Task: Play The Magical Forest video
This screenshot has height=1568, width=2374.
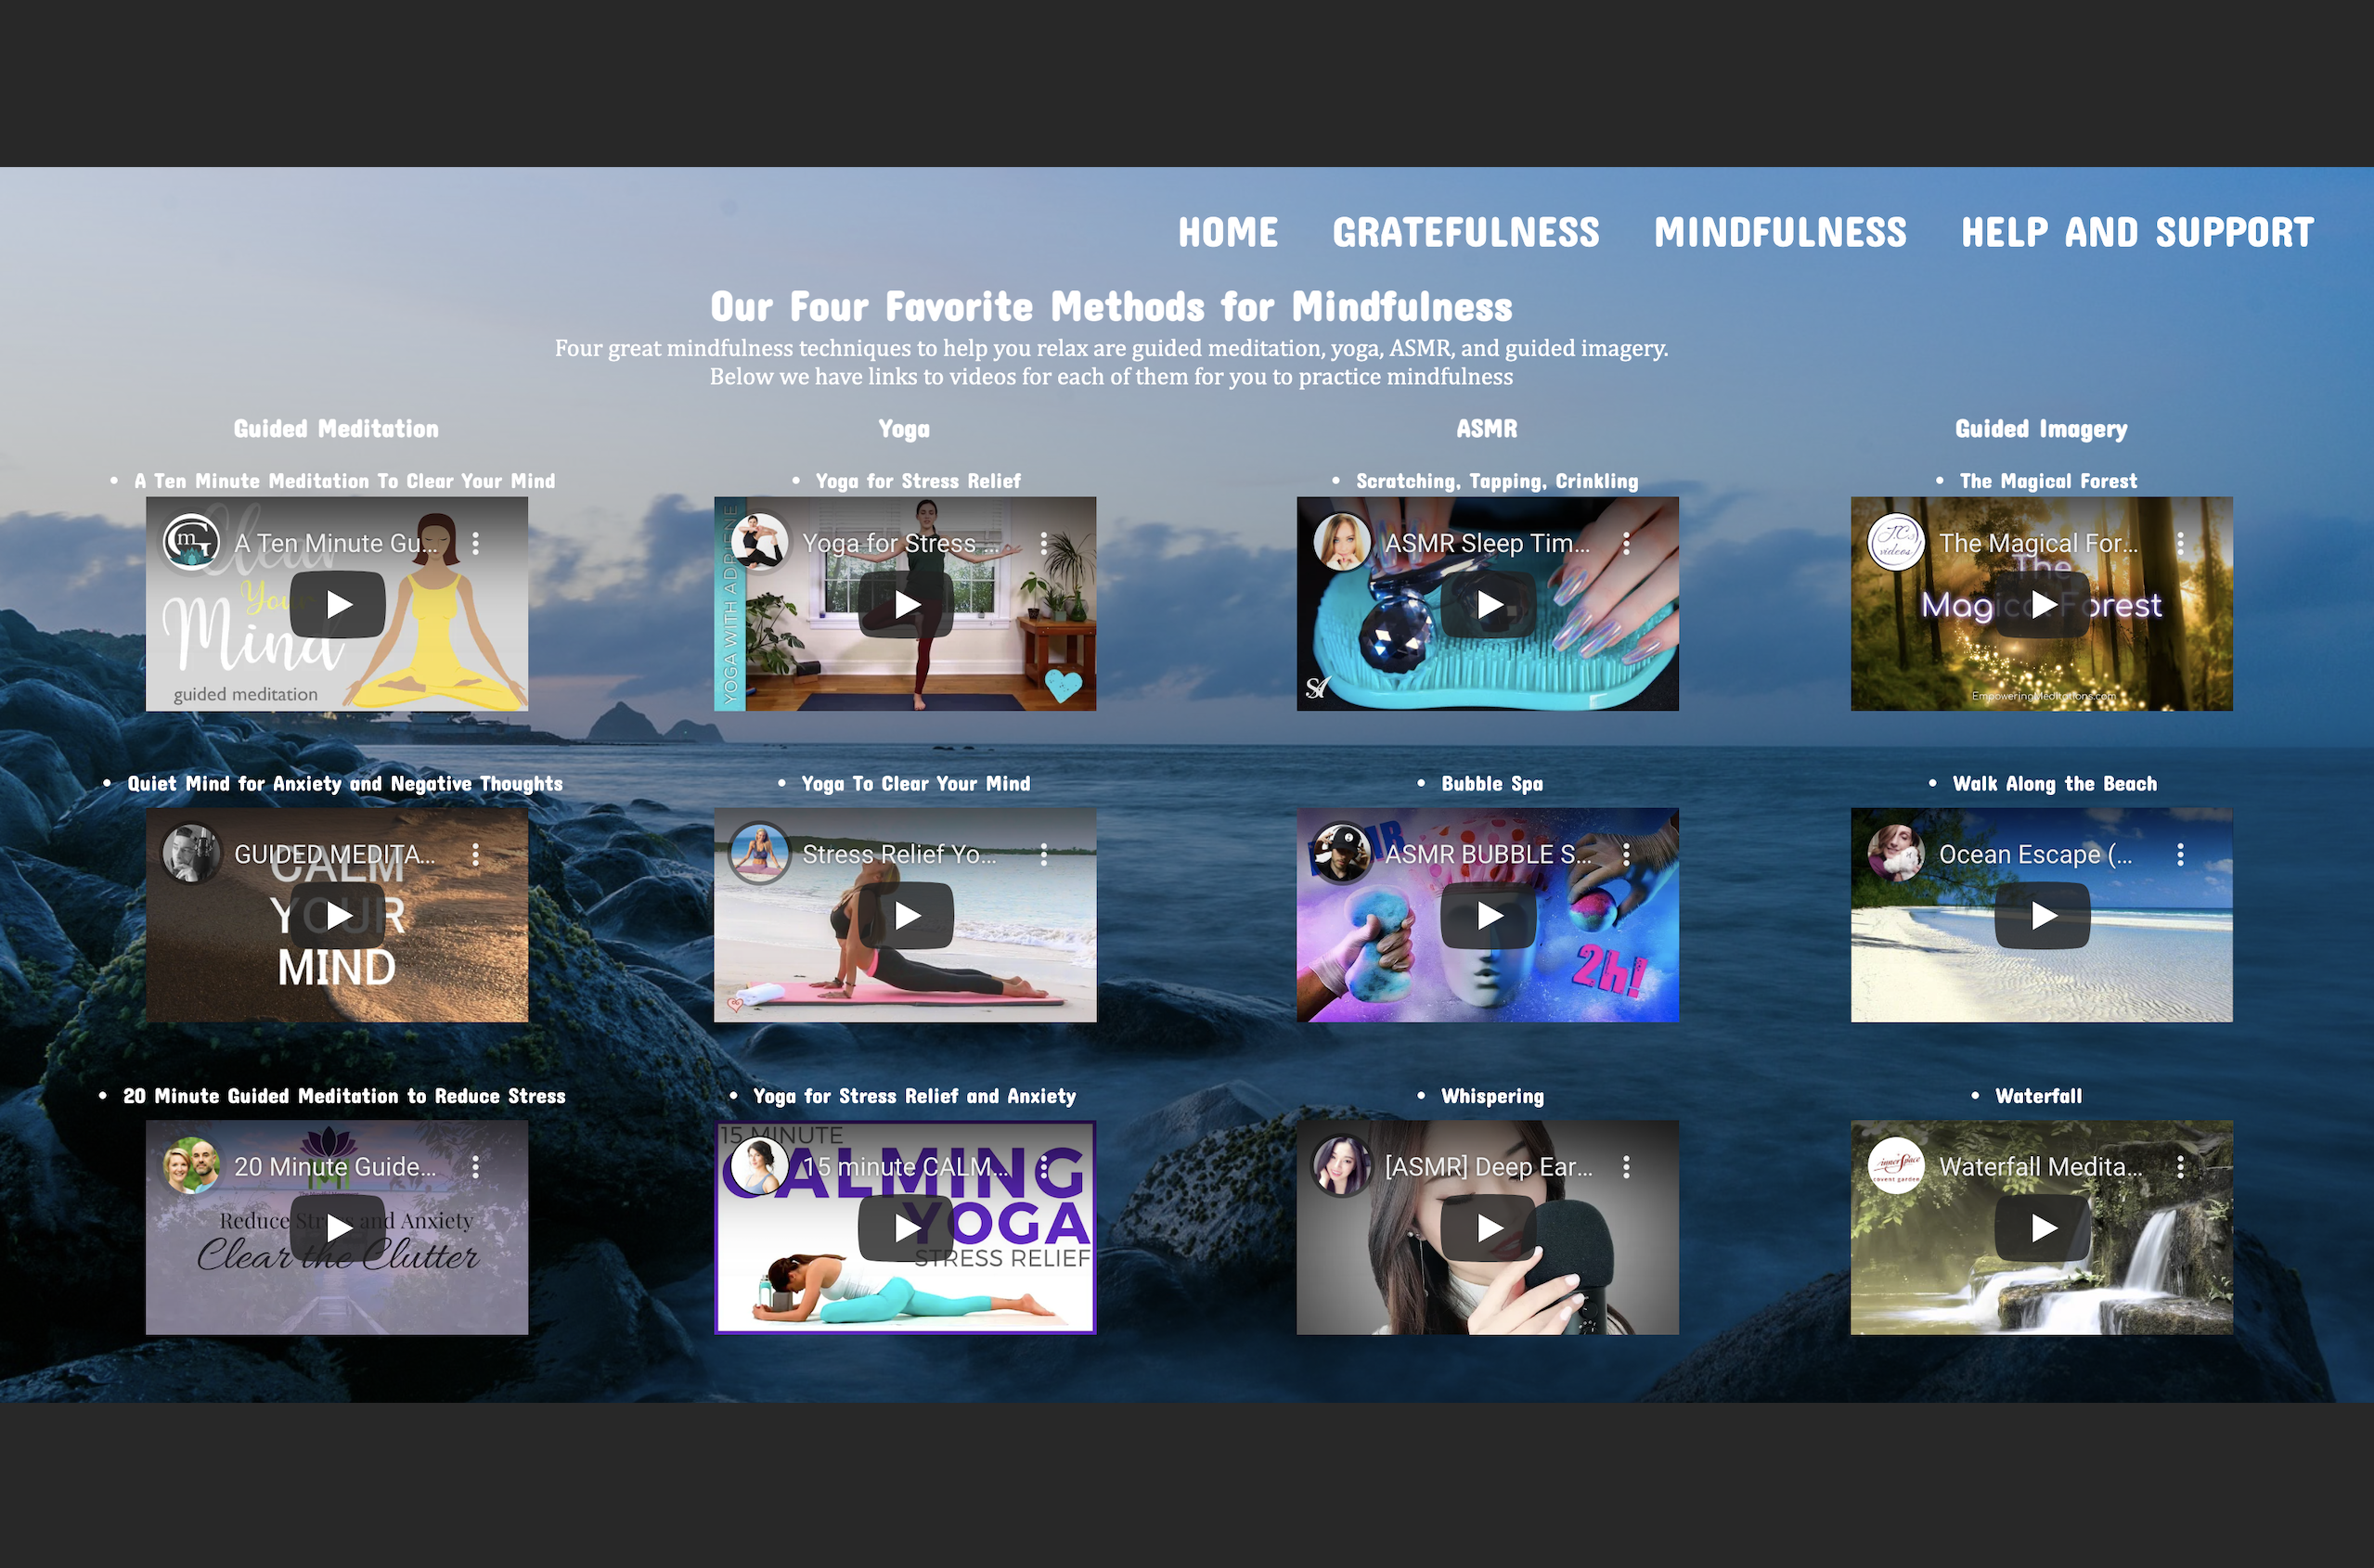Action: [2042, 604]
